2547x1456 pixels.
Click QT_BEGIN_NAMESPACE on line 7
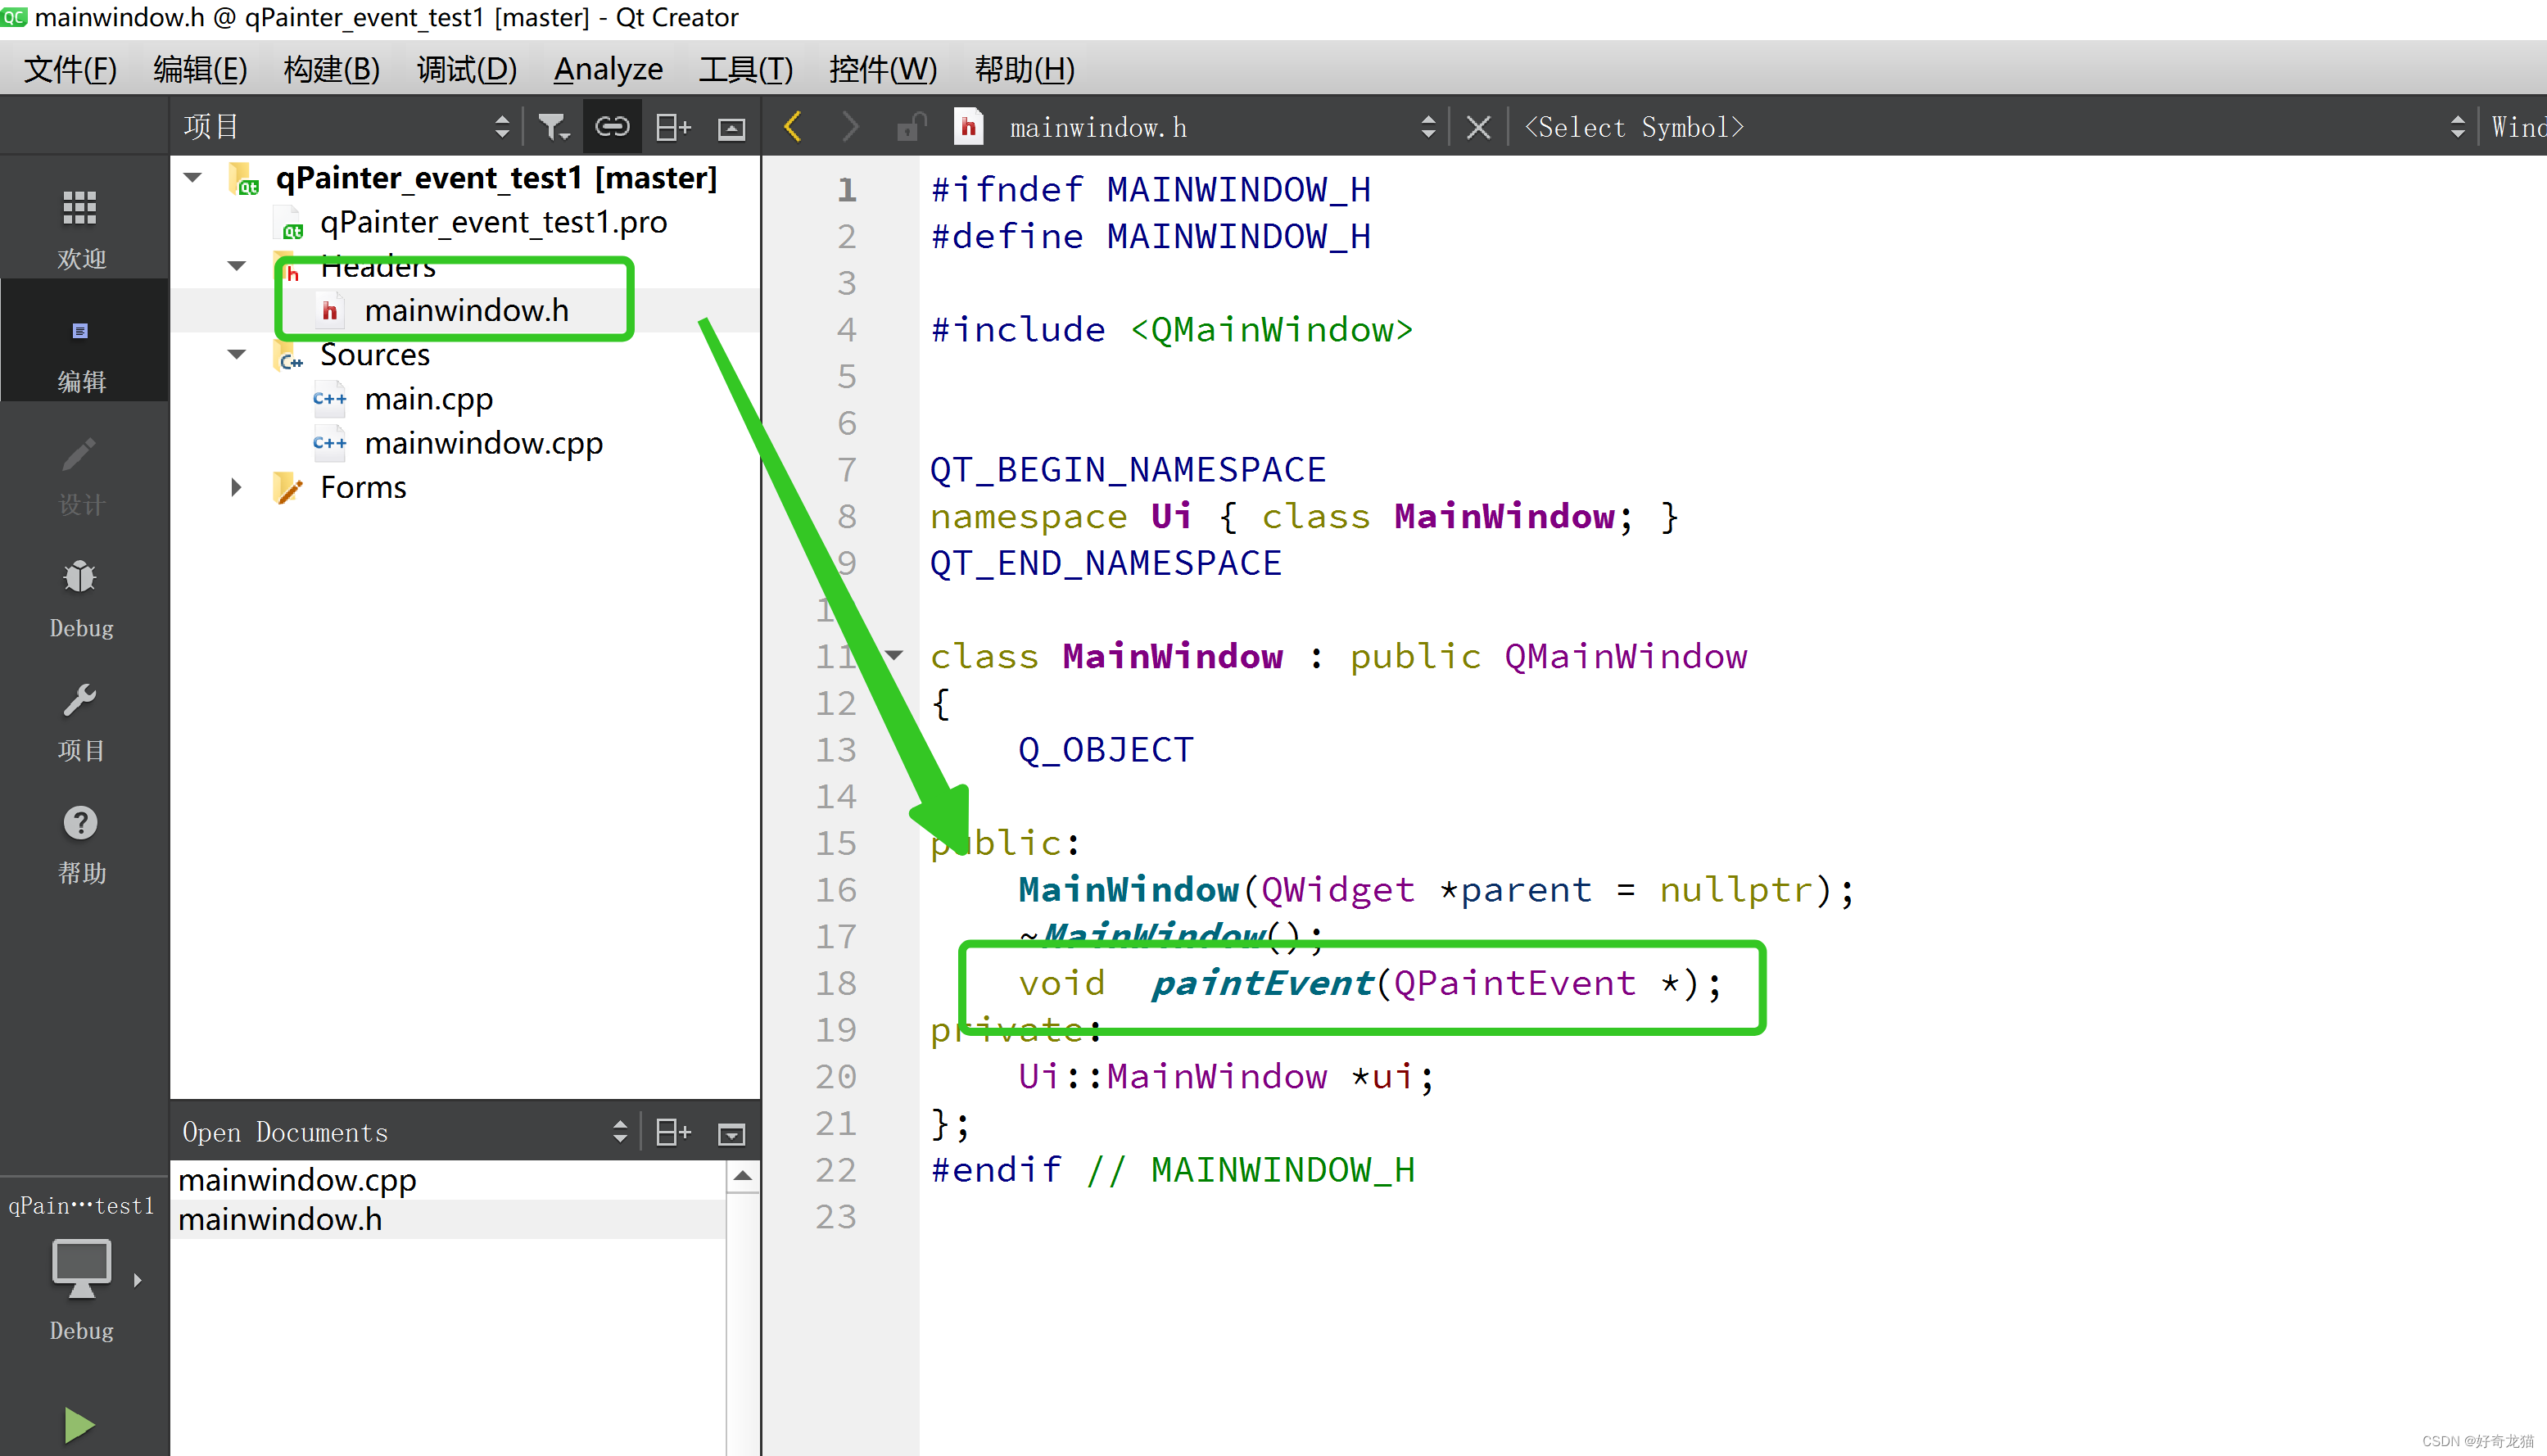pos(1127,469)
